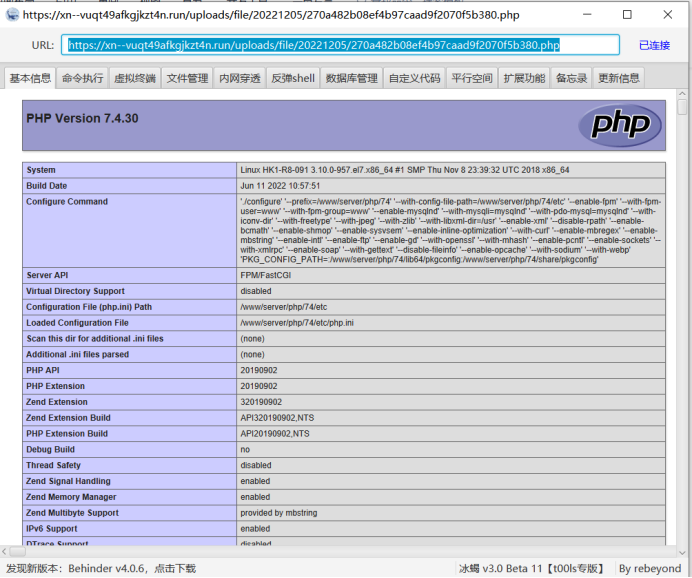This screenshot has width=692, height=578.
Task: Select the Thread Safety label
Action: click(53, 465)
